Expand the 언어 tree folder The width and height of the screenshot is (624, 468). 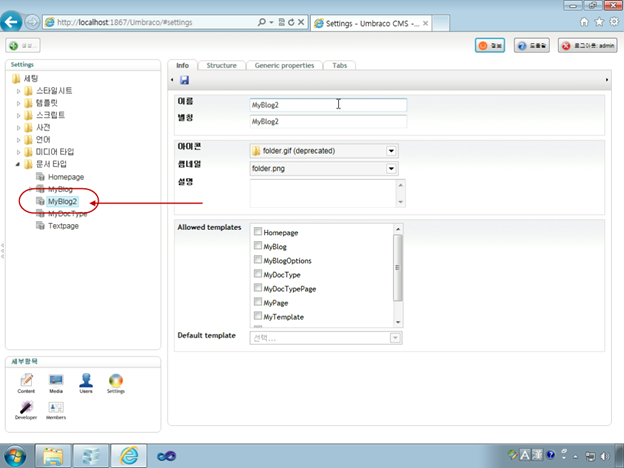click(18, 140)
